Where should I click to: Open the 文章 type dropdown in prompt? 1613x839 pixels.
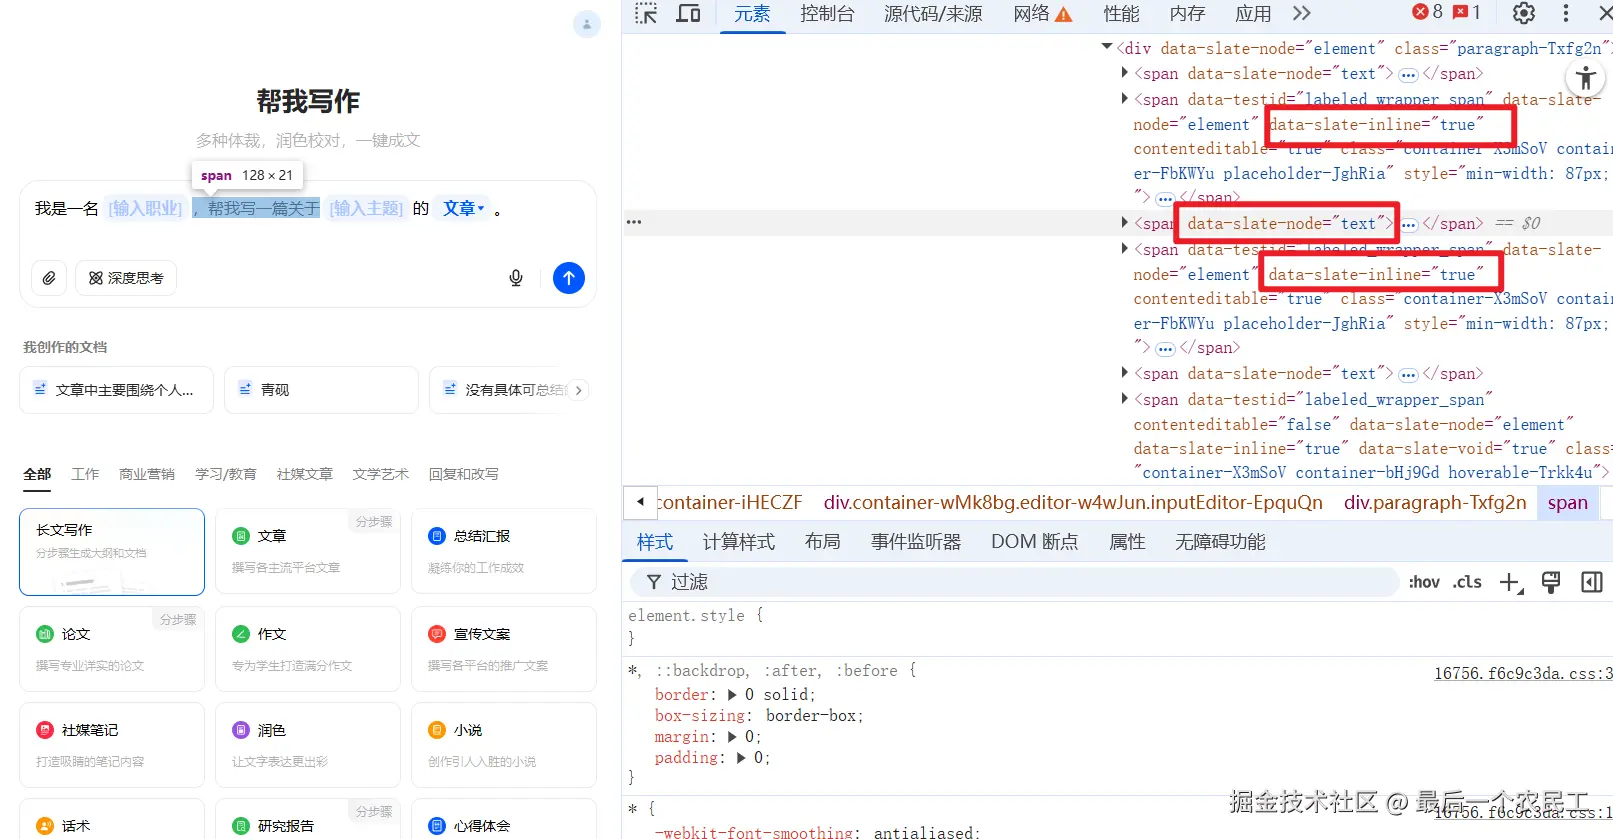click(464, 208)
